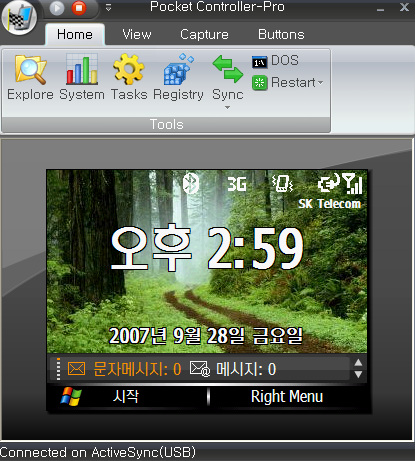Click the green Restart icon
This screenshot has height=461, width=415.
coord(260,83)
